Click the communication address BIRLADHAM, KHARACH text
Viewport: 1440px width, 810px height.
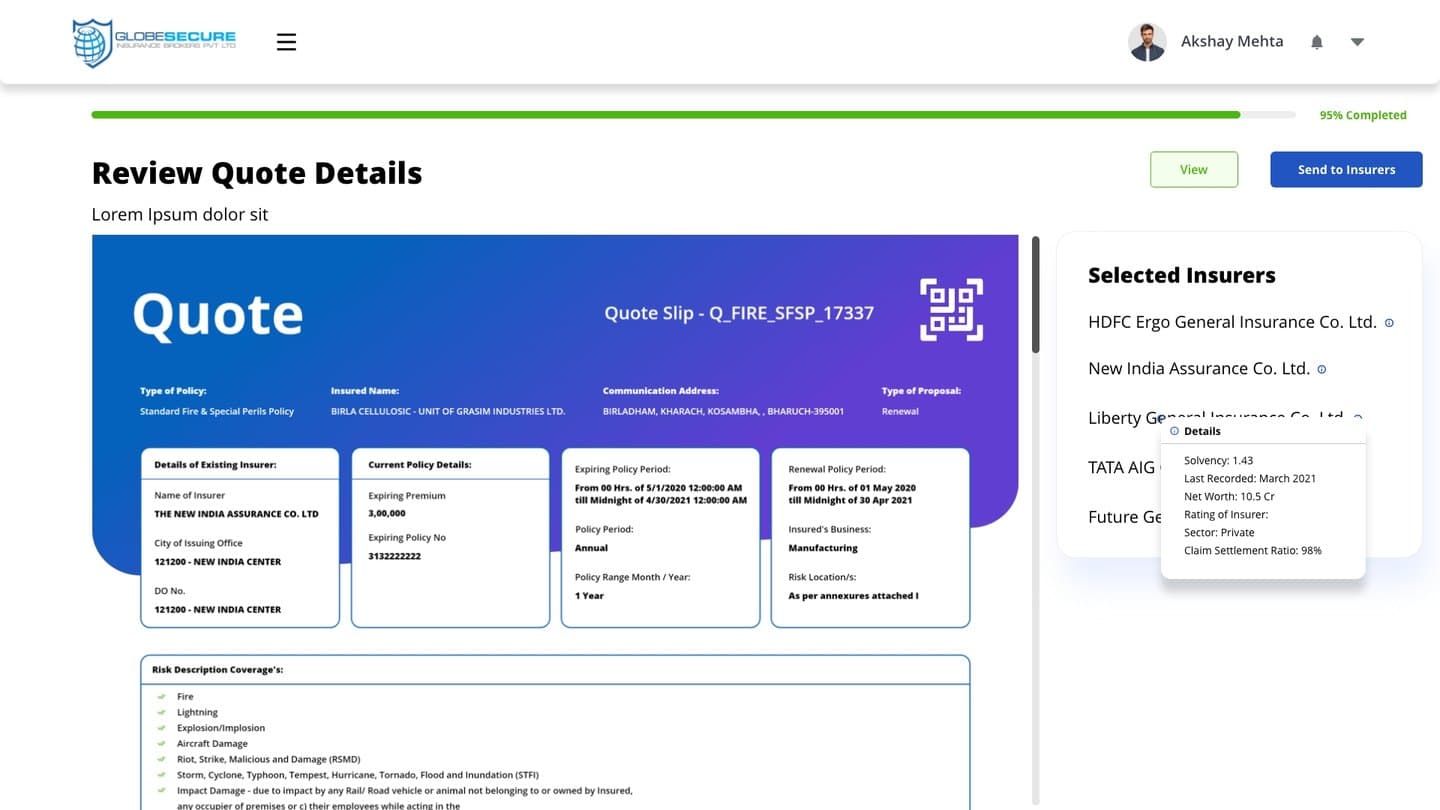pos(723,411)
